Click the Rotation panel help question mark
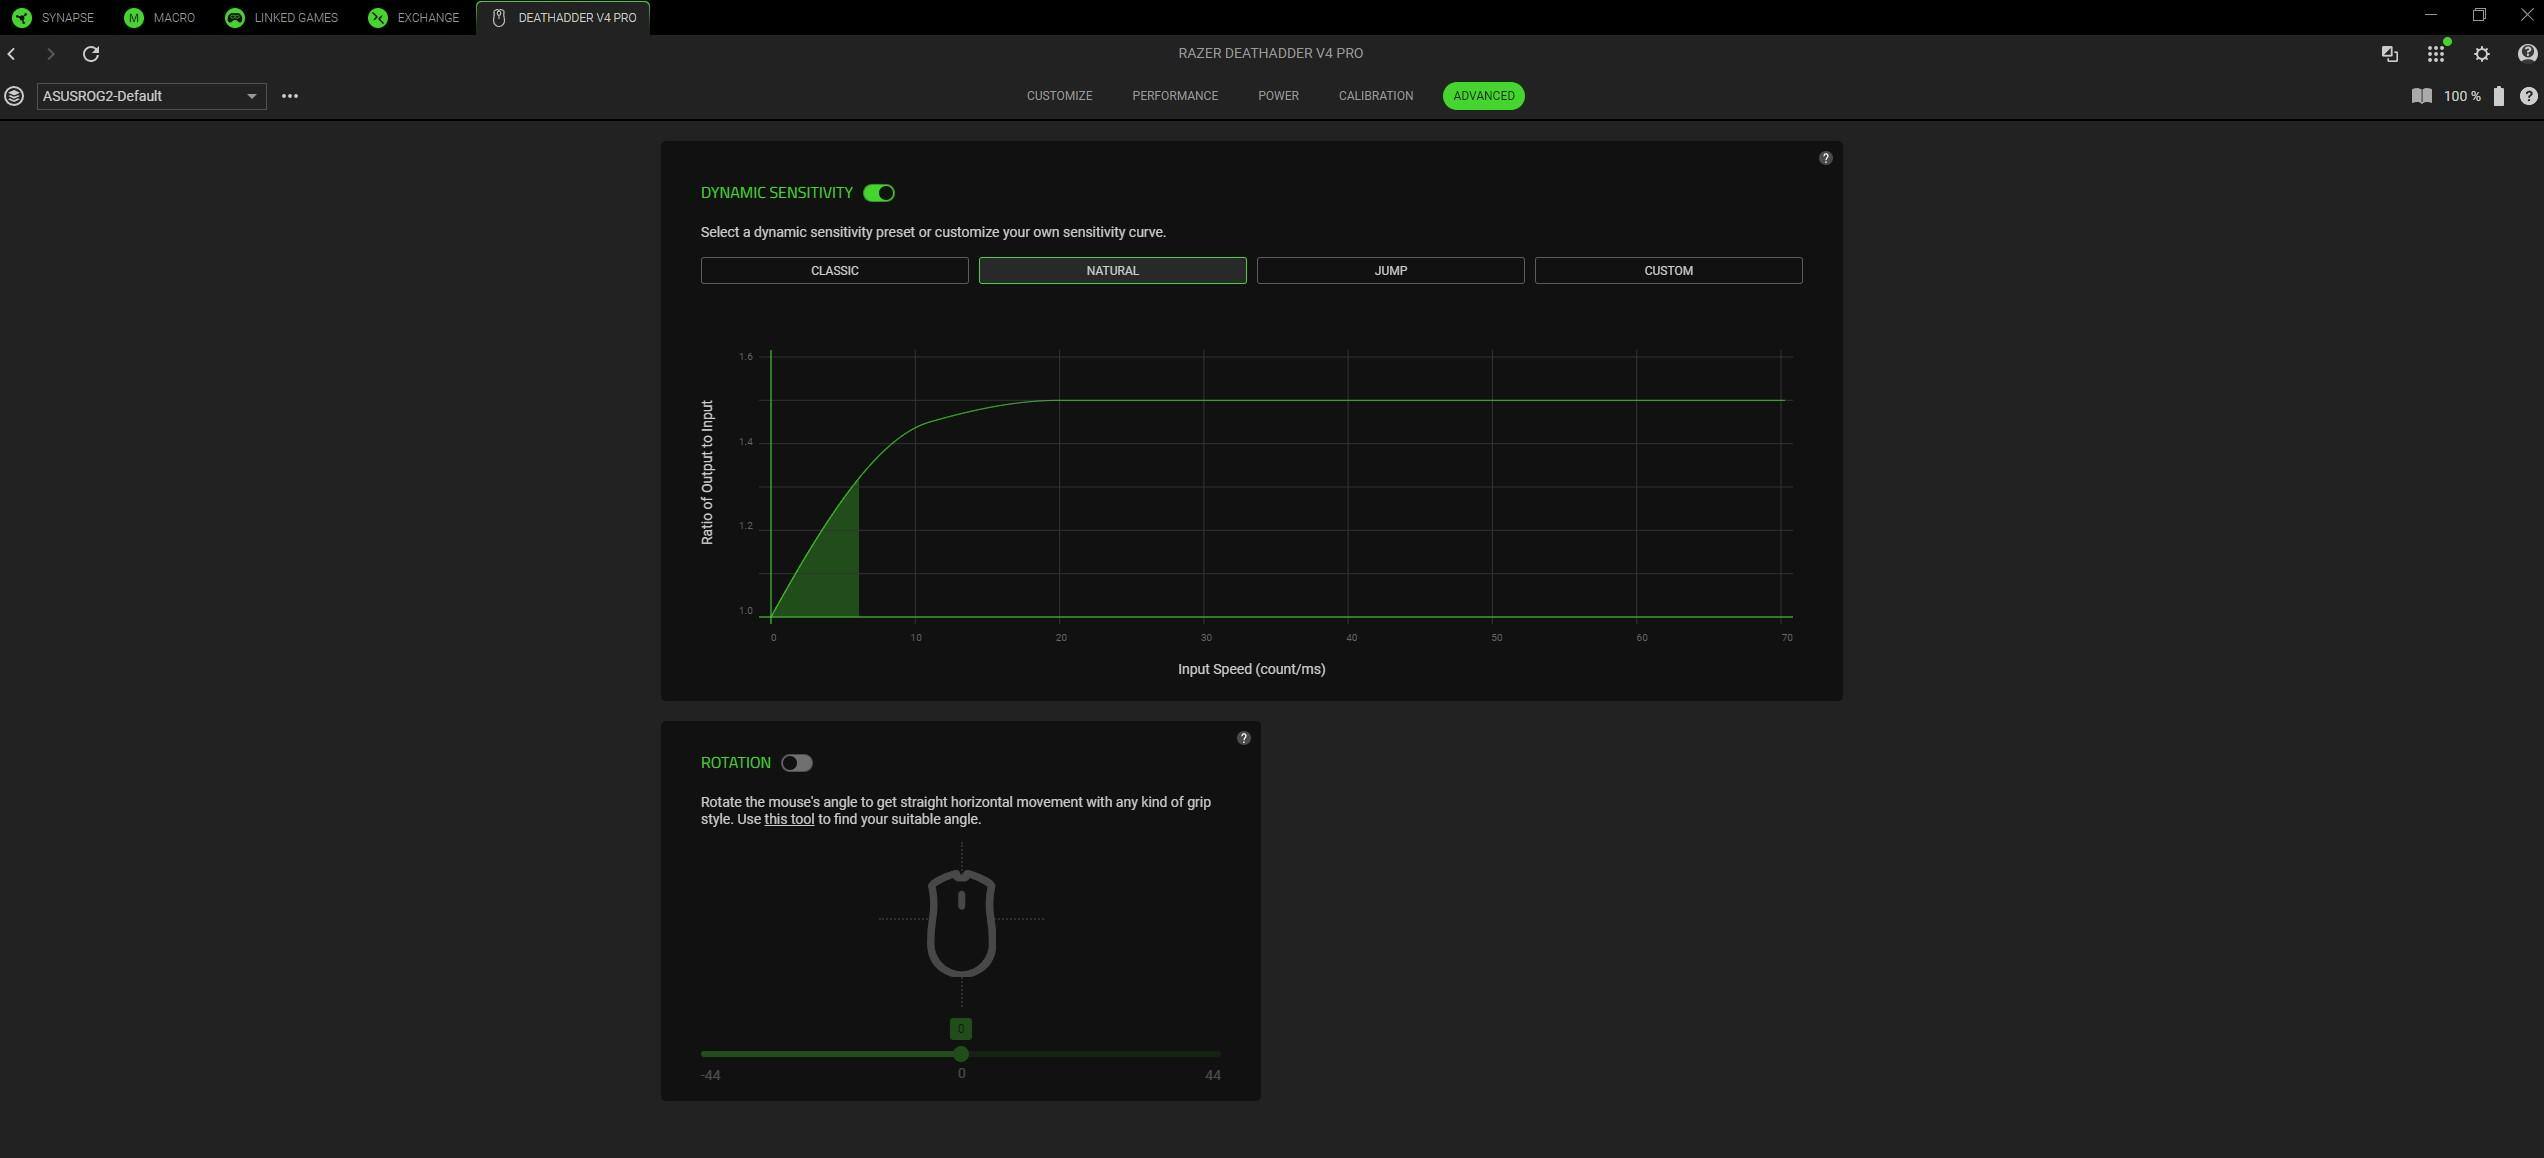The width and height of the screenshot is (2544, 1158). coord(1243,738)
